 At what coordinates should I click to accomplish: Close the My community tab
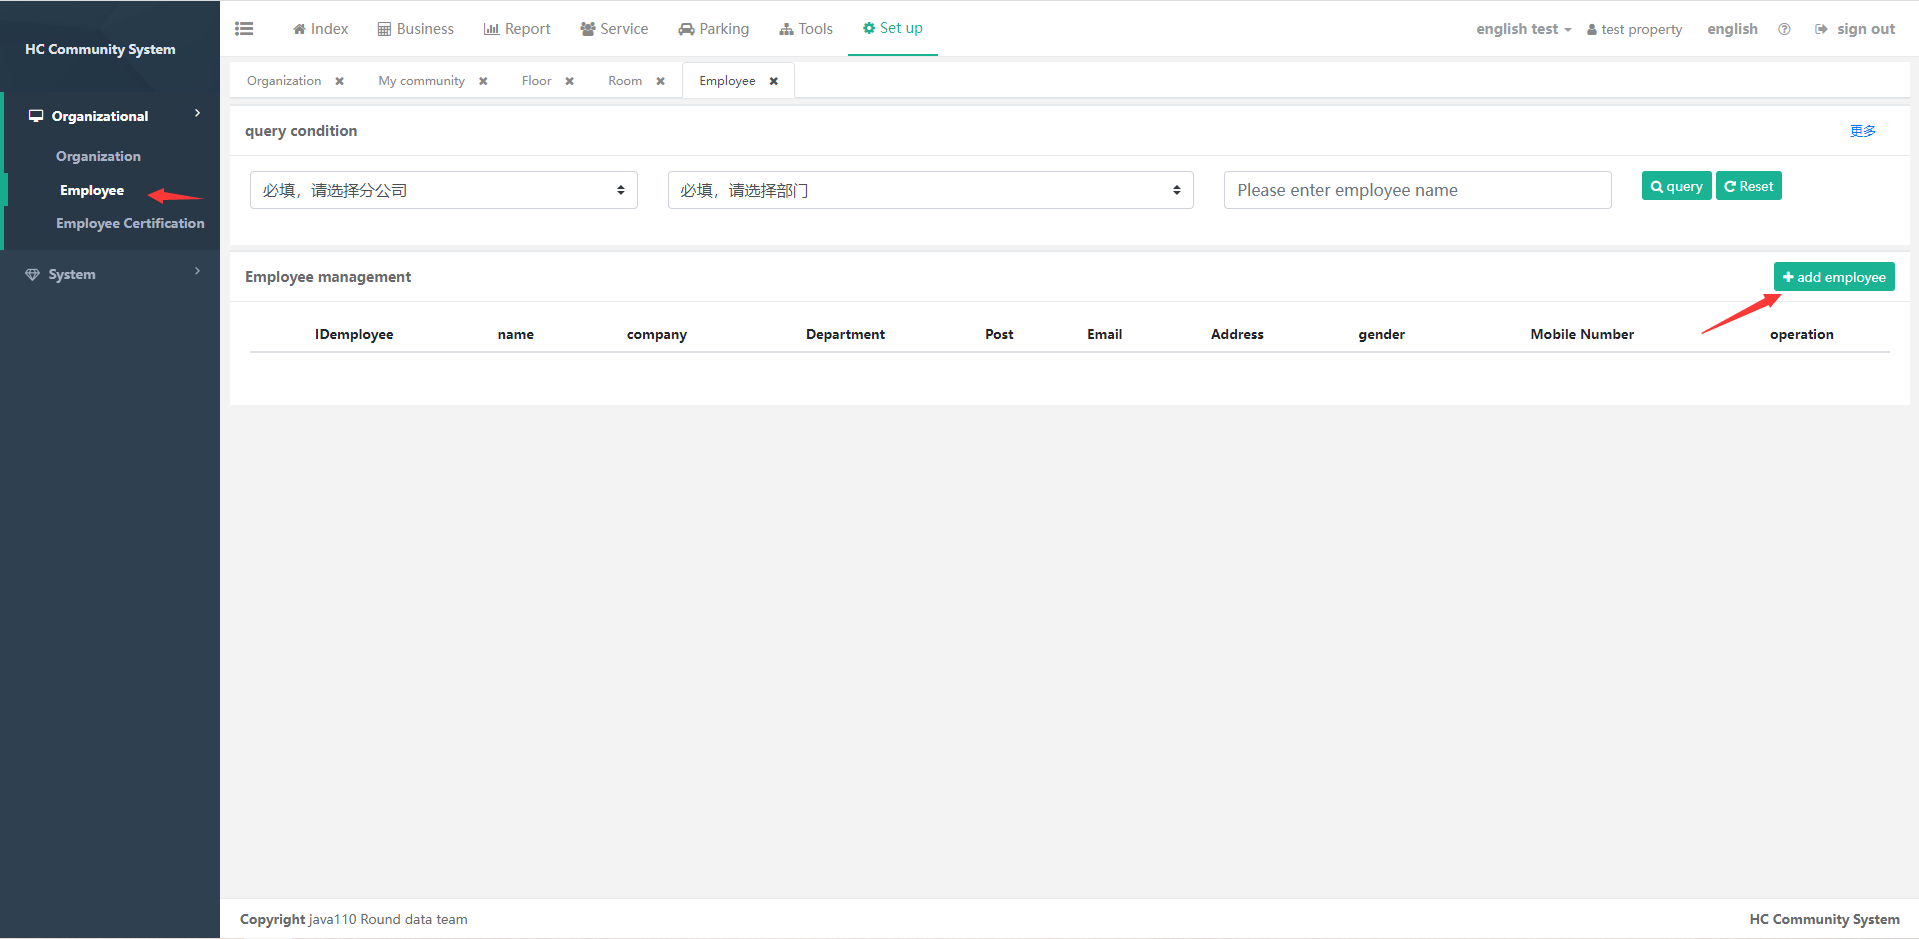click(x=483, y=81)
